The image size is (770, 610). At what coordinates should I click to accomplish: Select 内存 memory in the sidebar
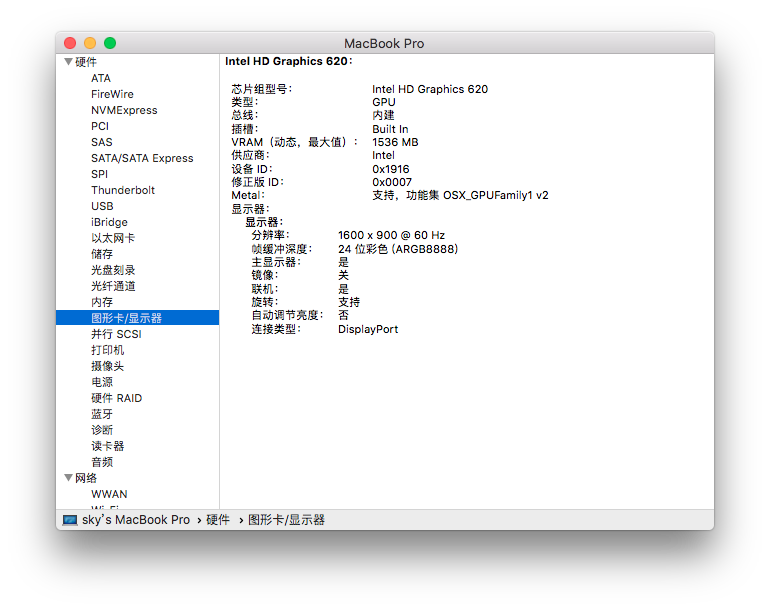102,302
